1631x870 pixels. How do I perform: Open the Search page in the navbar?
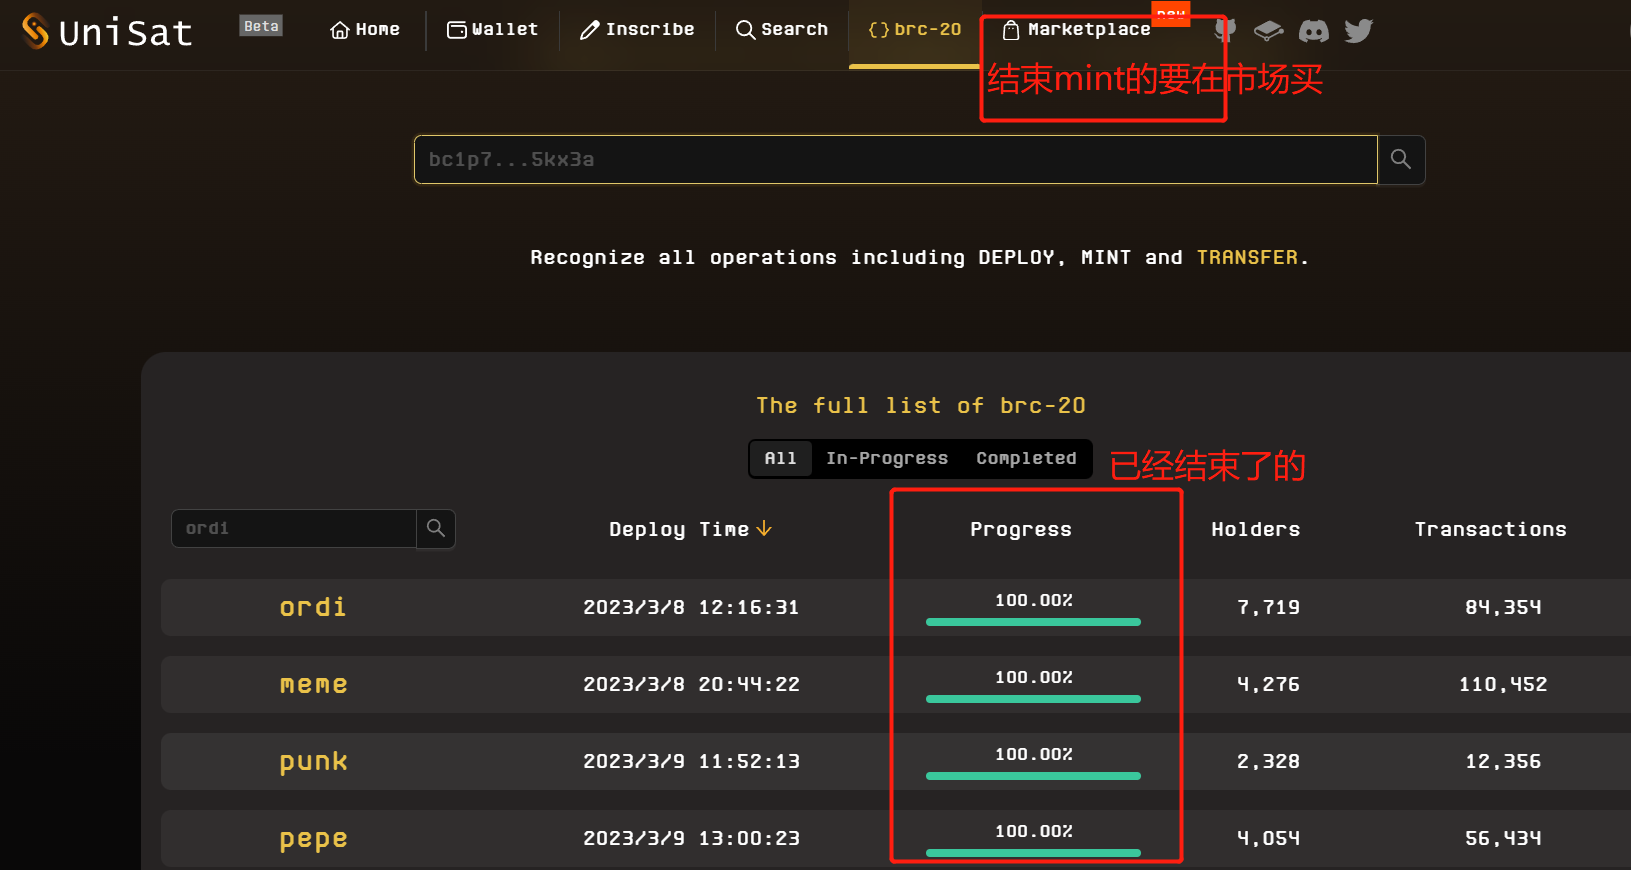[782, 30]
